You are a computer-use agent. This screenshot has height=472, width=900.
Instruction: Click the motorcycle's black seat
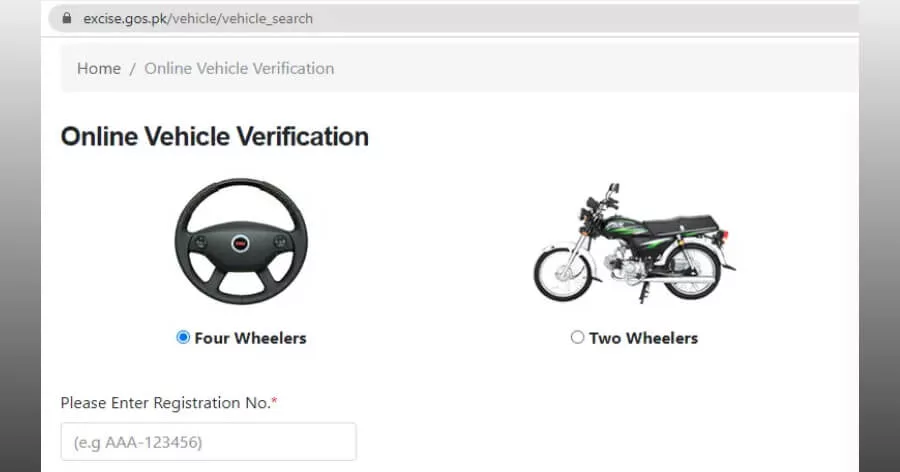coord(682,225)
